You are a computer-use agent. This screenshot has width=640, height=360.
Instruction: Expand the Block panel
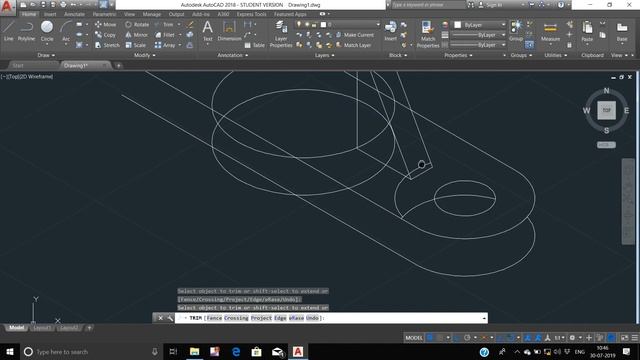[x=398, y=55]
